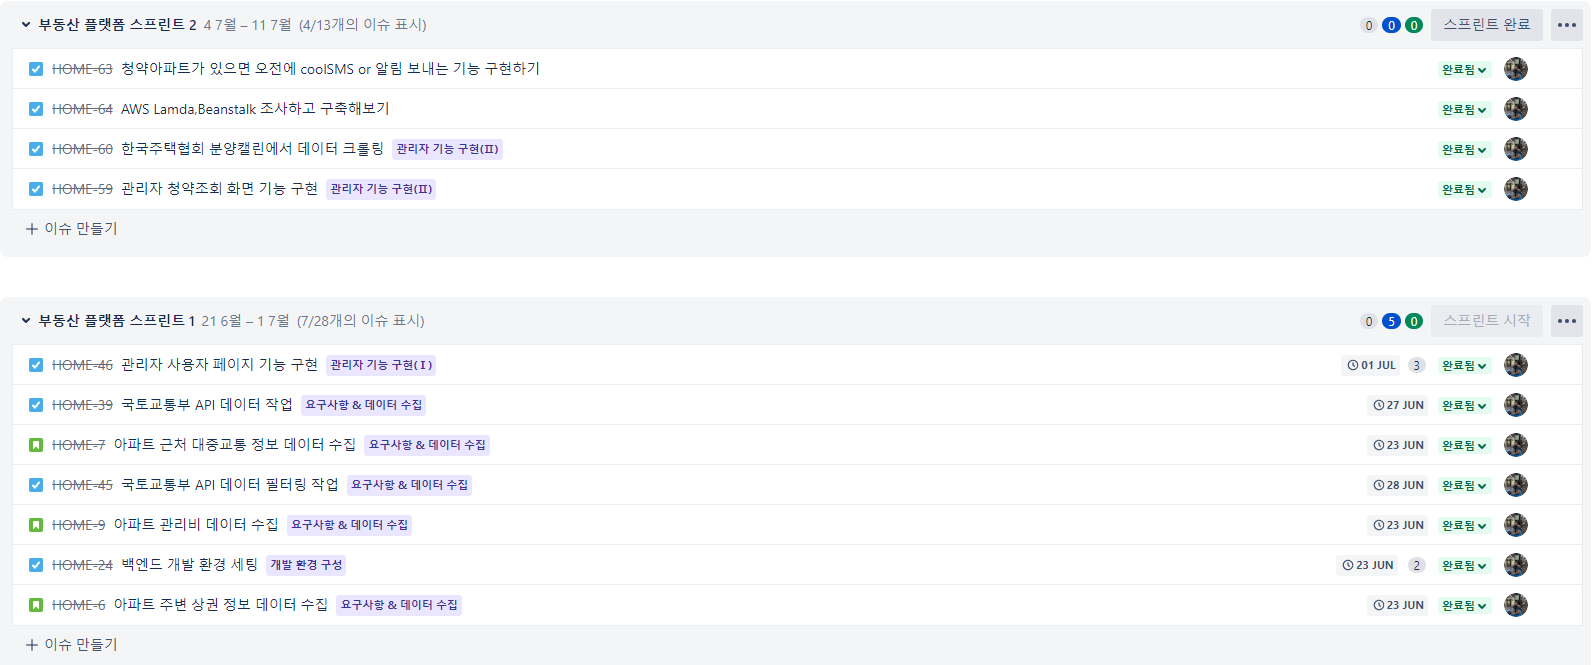Click the 스프린트 완료 button
The image size is (1596, 665).
(1486, 25)
